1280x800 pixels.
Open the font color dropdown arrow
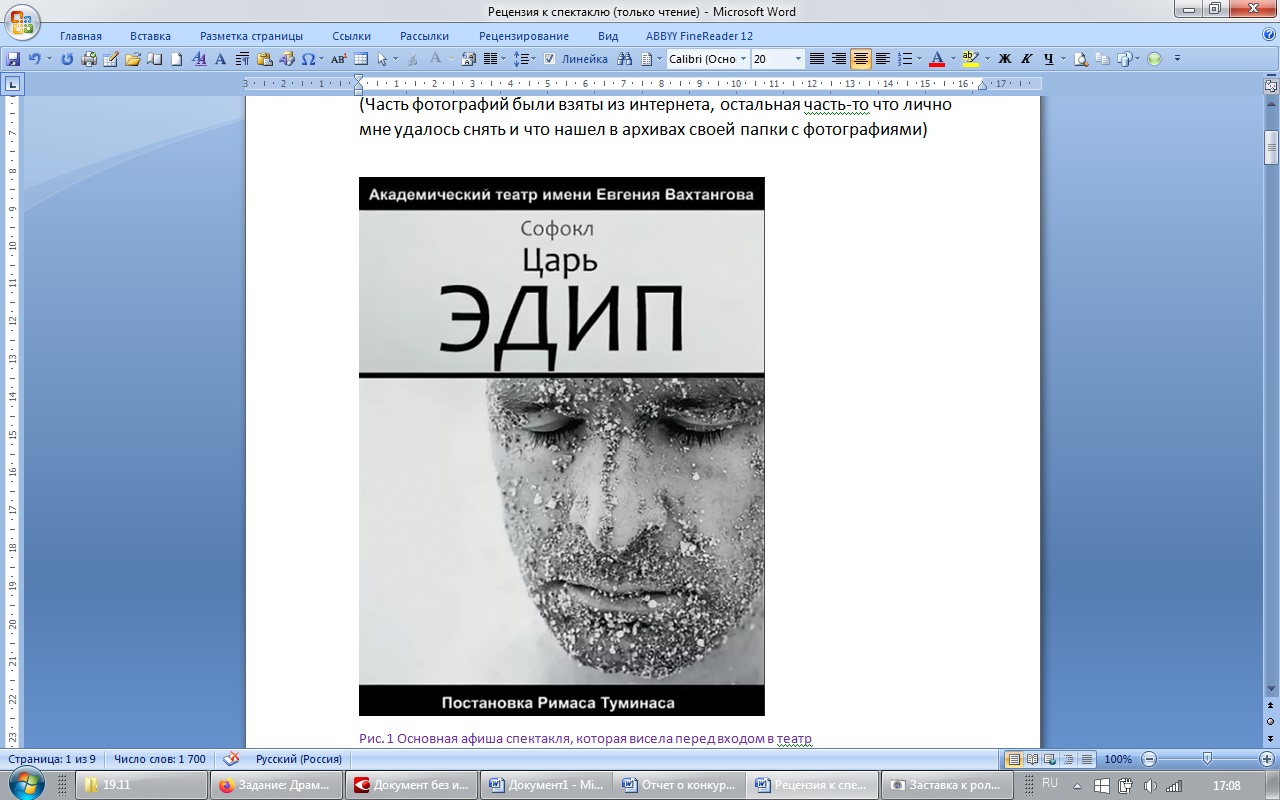pyautogui.click(x=953, y=59)
